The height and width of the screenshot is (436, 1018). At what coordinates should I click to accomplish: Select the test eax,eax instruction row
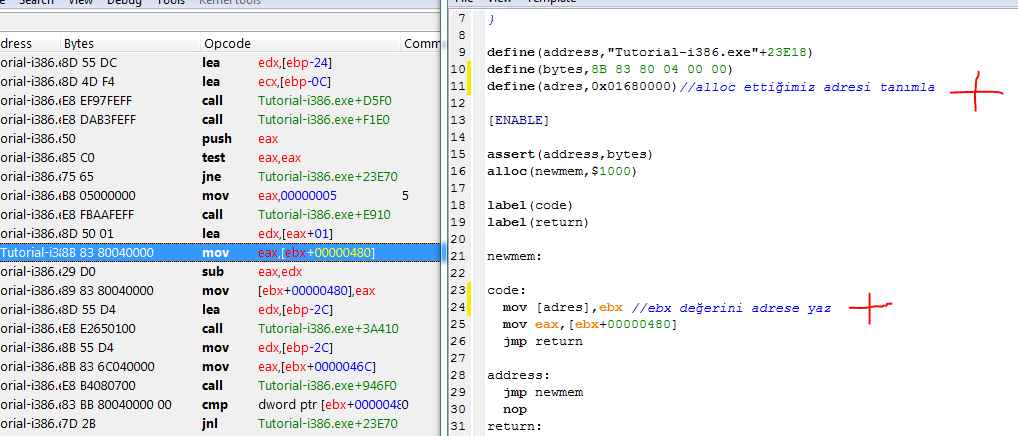point(219,158)
